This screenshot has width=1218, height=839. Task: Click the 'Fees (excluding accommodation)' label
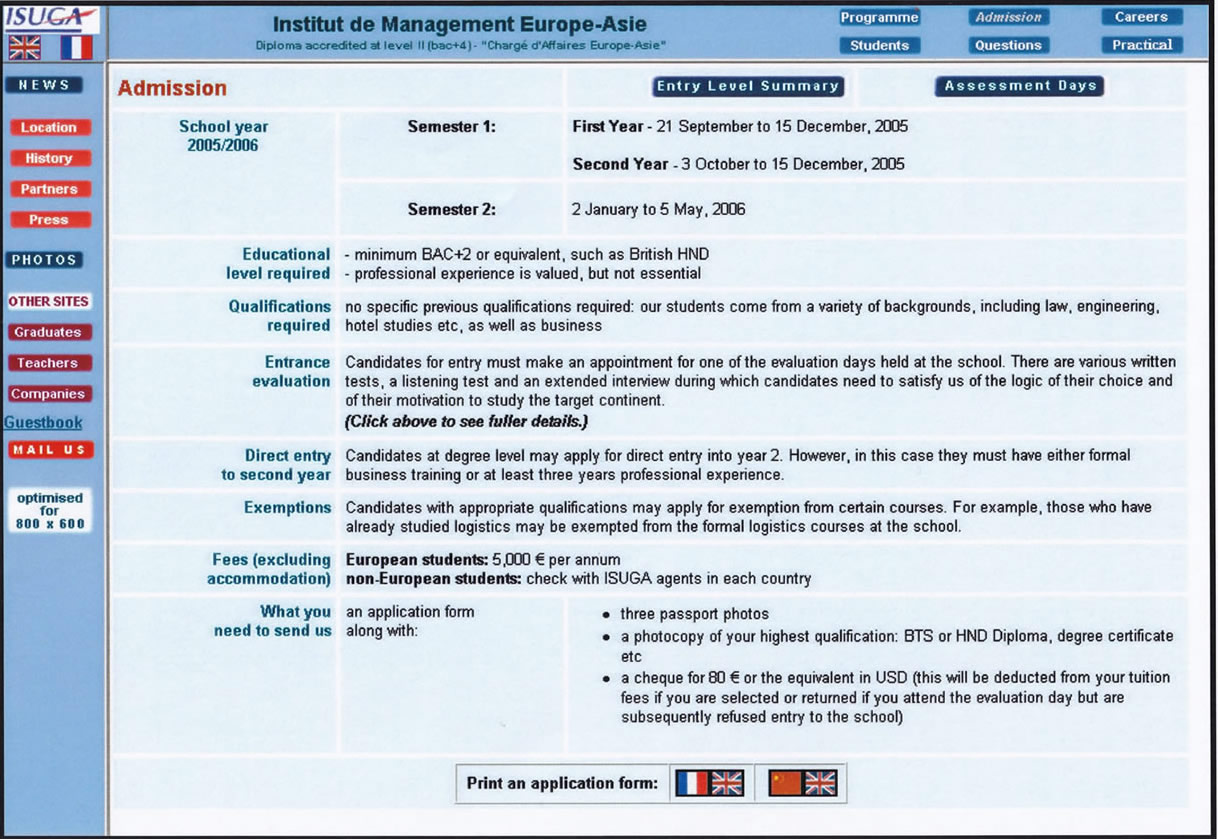pos(269,569)
